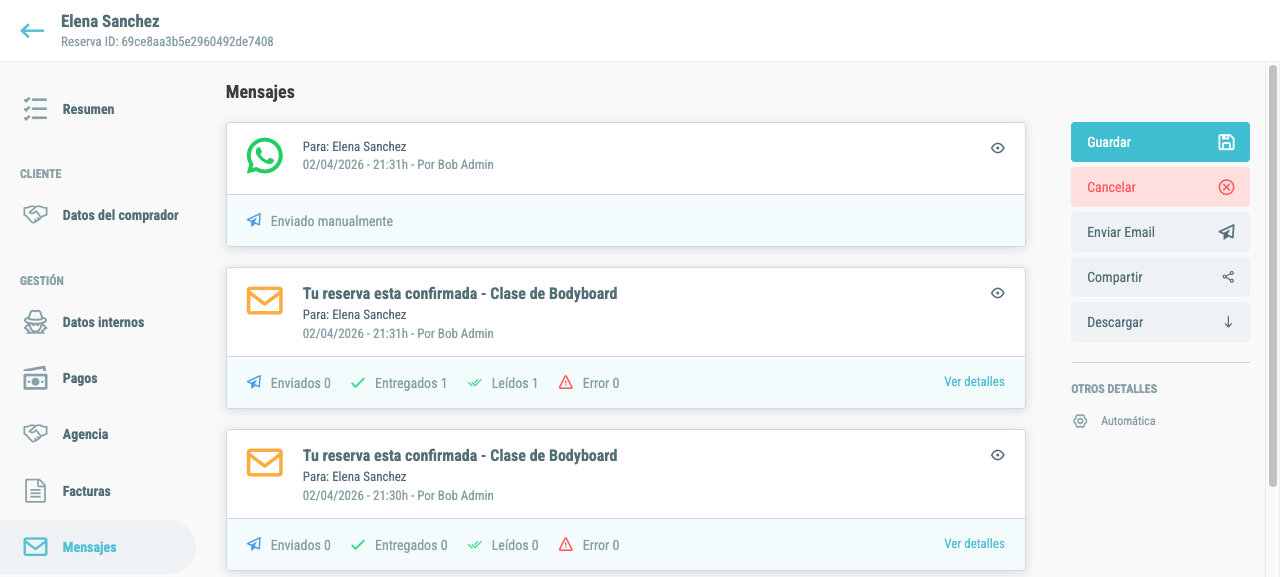Click the envelope icon on the 21:30h email card
The image size is (1280, 577).
click(265, 463)
